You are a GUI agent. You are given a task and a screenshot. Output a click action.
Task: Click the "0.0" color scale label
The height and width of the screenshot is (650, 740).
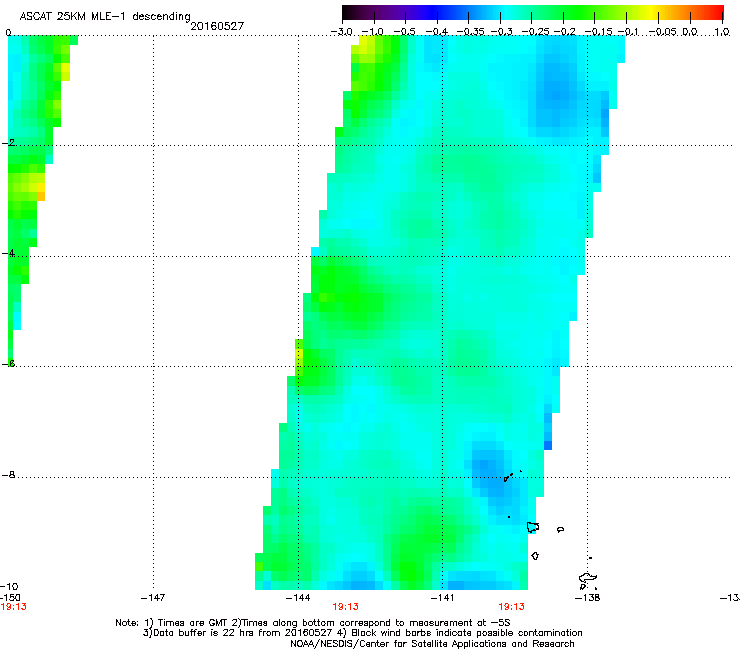coord(690,32)
